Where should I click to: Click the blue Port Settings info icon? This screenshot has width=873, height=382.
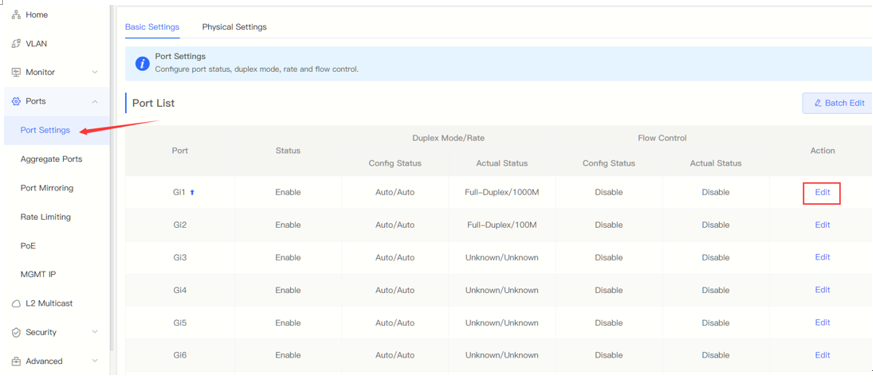[x=143, y=63]
